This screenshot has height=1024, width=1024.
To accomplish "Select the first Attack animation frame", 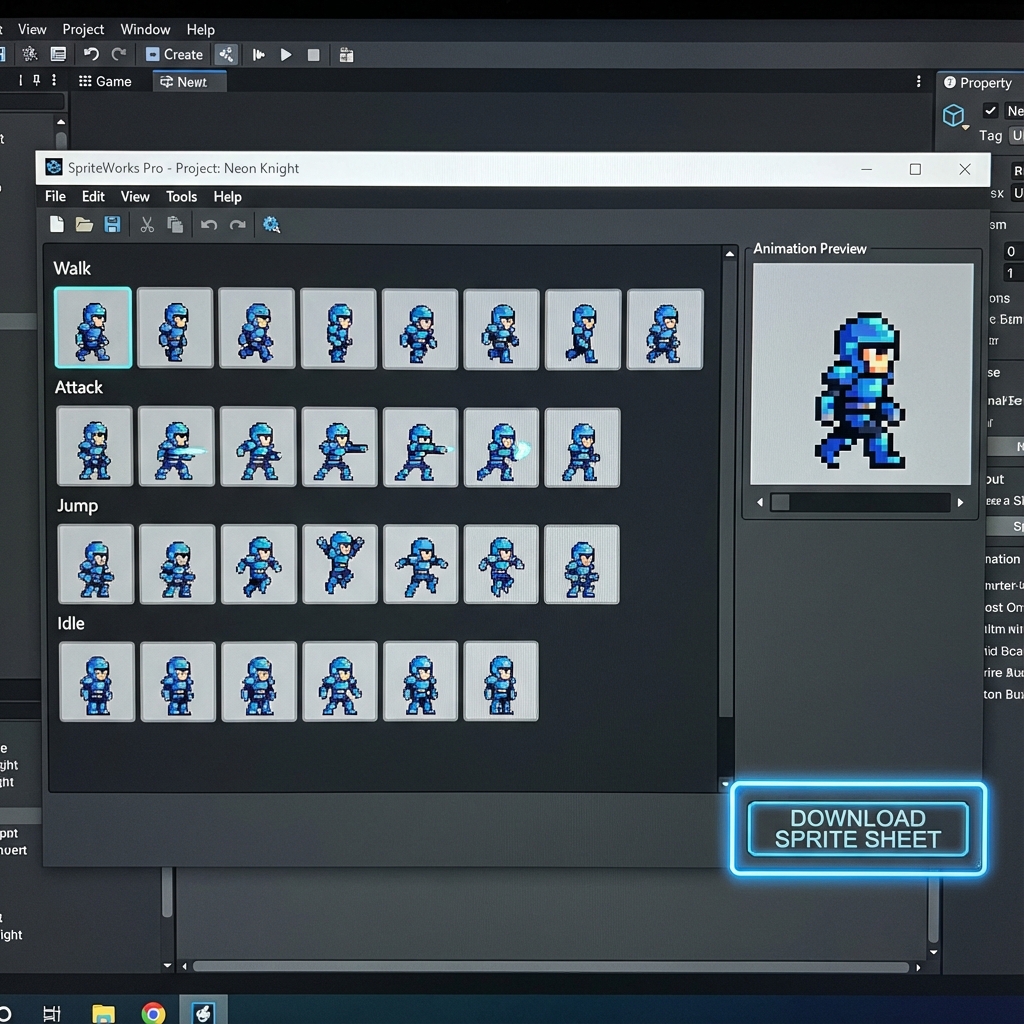I will pyautogui.click(x=95, y=446).
